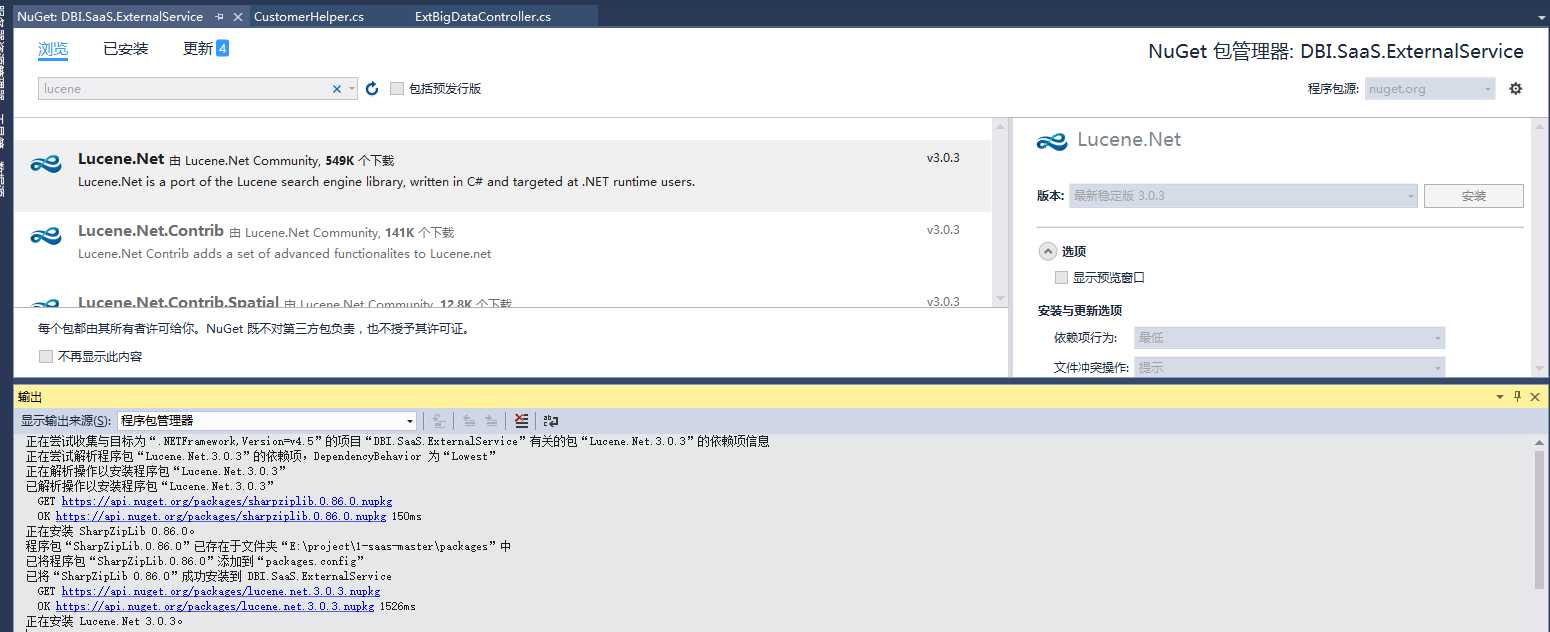Screen dimensions: 1550x632
Task: Open the CustomerHelper.cs tab
Action: (x=309, y=17)
